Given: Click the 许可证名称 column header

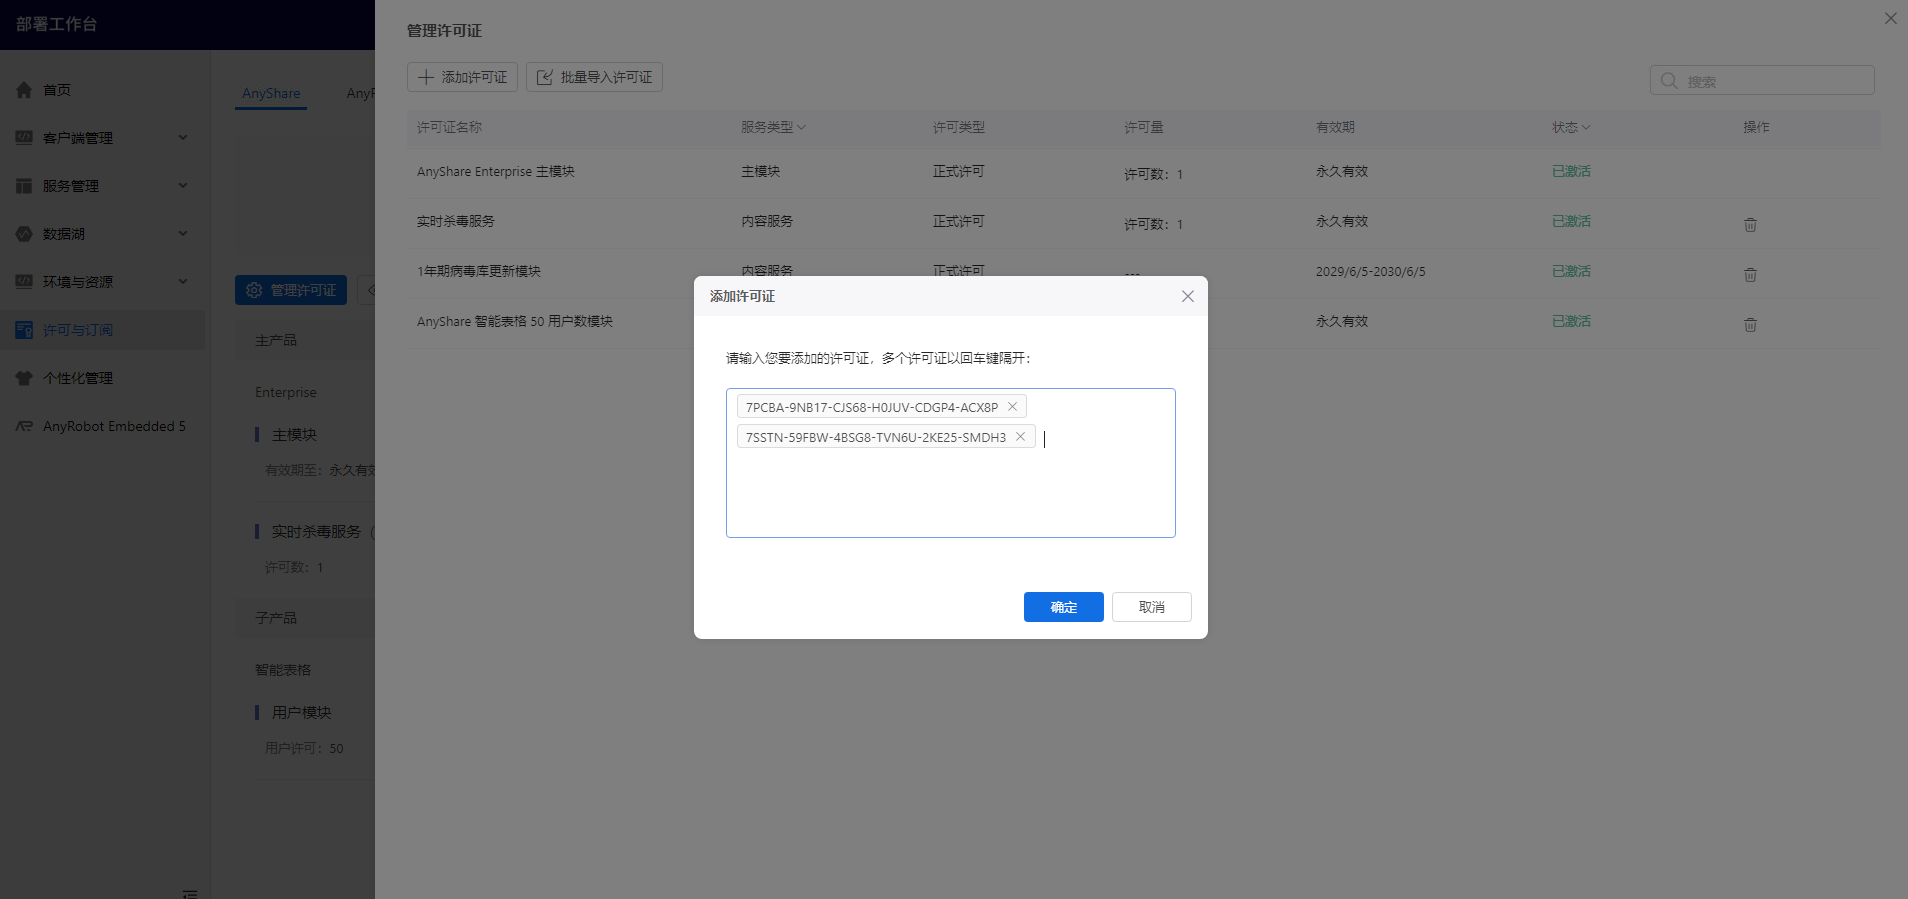Looking at the screenshot, I should click(449, 127).
